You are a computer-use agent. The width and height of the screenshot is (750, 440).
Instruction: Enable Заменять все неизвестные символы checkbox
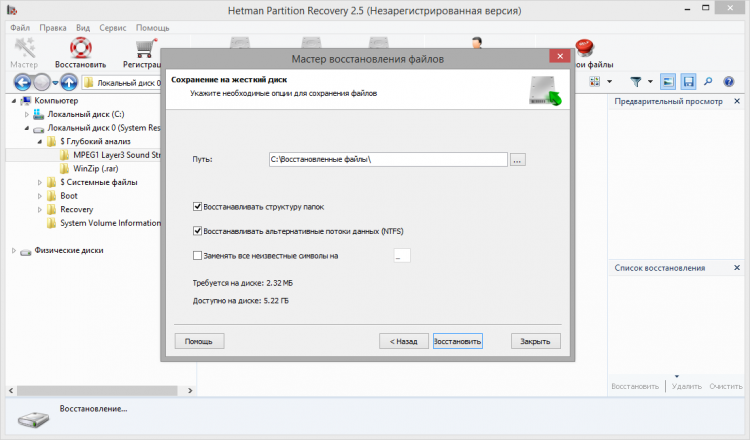pyautogui.click(x=197, y=255)
